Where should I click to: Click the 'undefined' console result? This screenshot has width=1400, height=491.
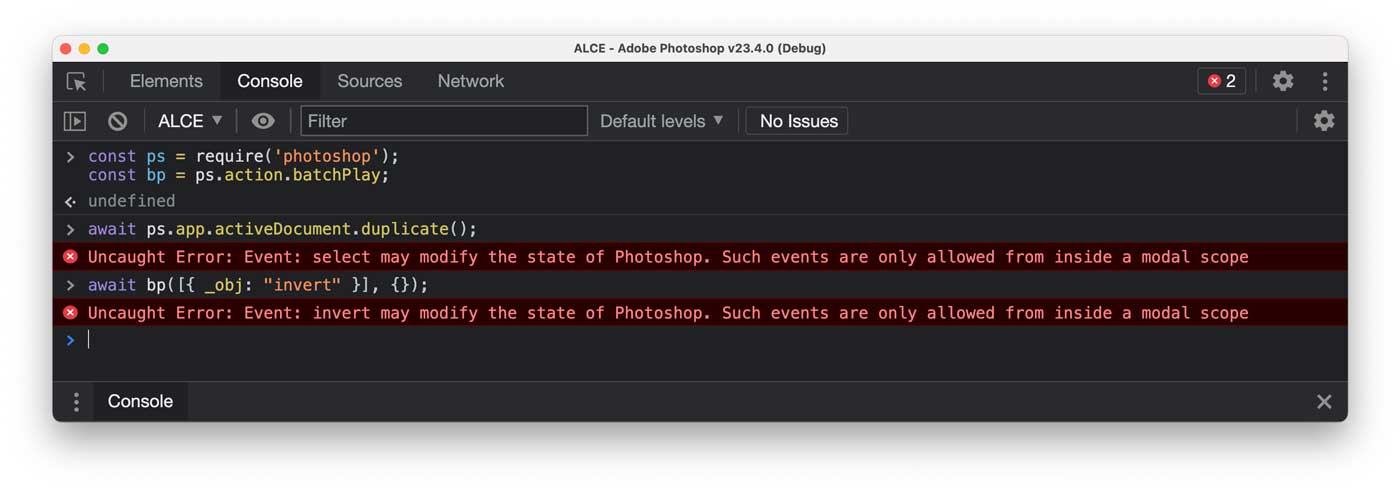tap(131, 201)
